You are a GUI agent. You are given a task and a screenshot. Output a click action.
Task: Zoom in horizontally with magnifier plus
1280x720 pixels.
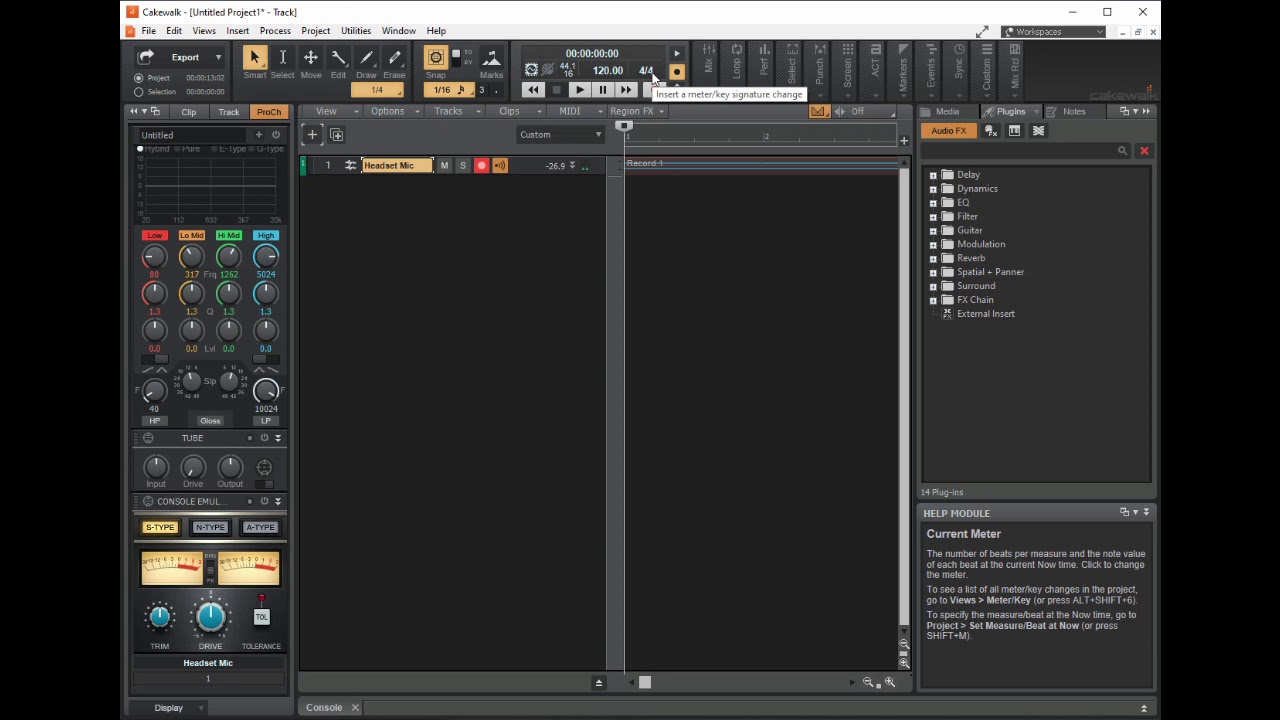(889, 683)
